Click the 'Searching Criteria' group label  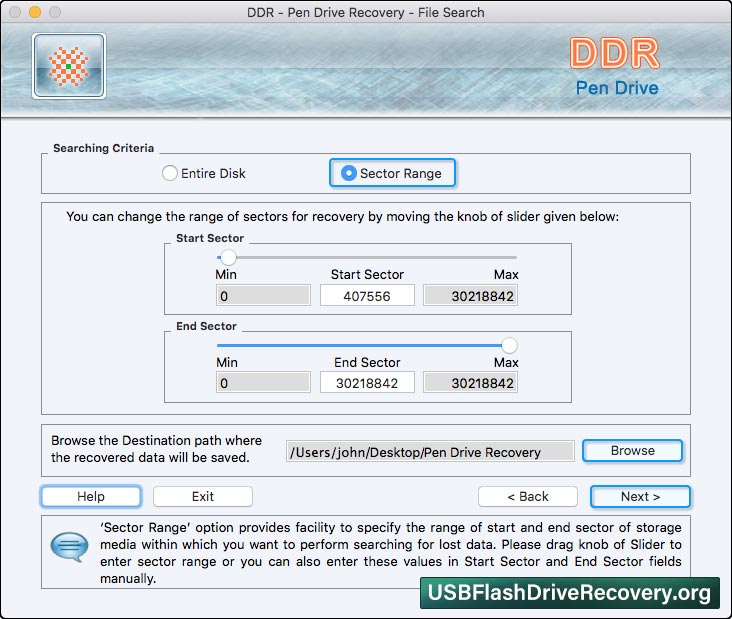tap(103, 148)
